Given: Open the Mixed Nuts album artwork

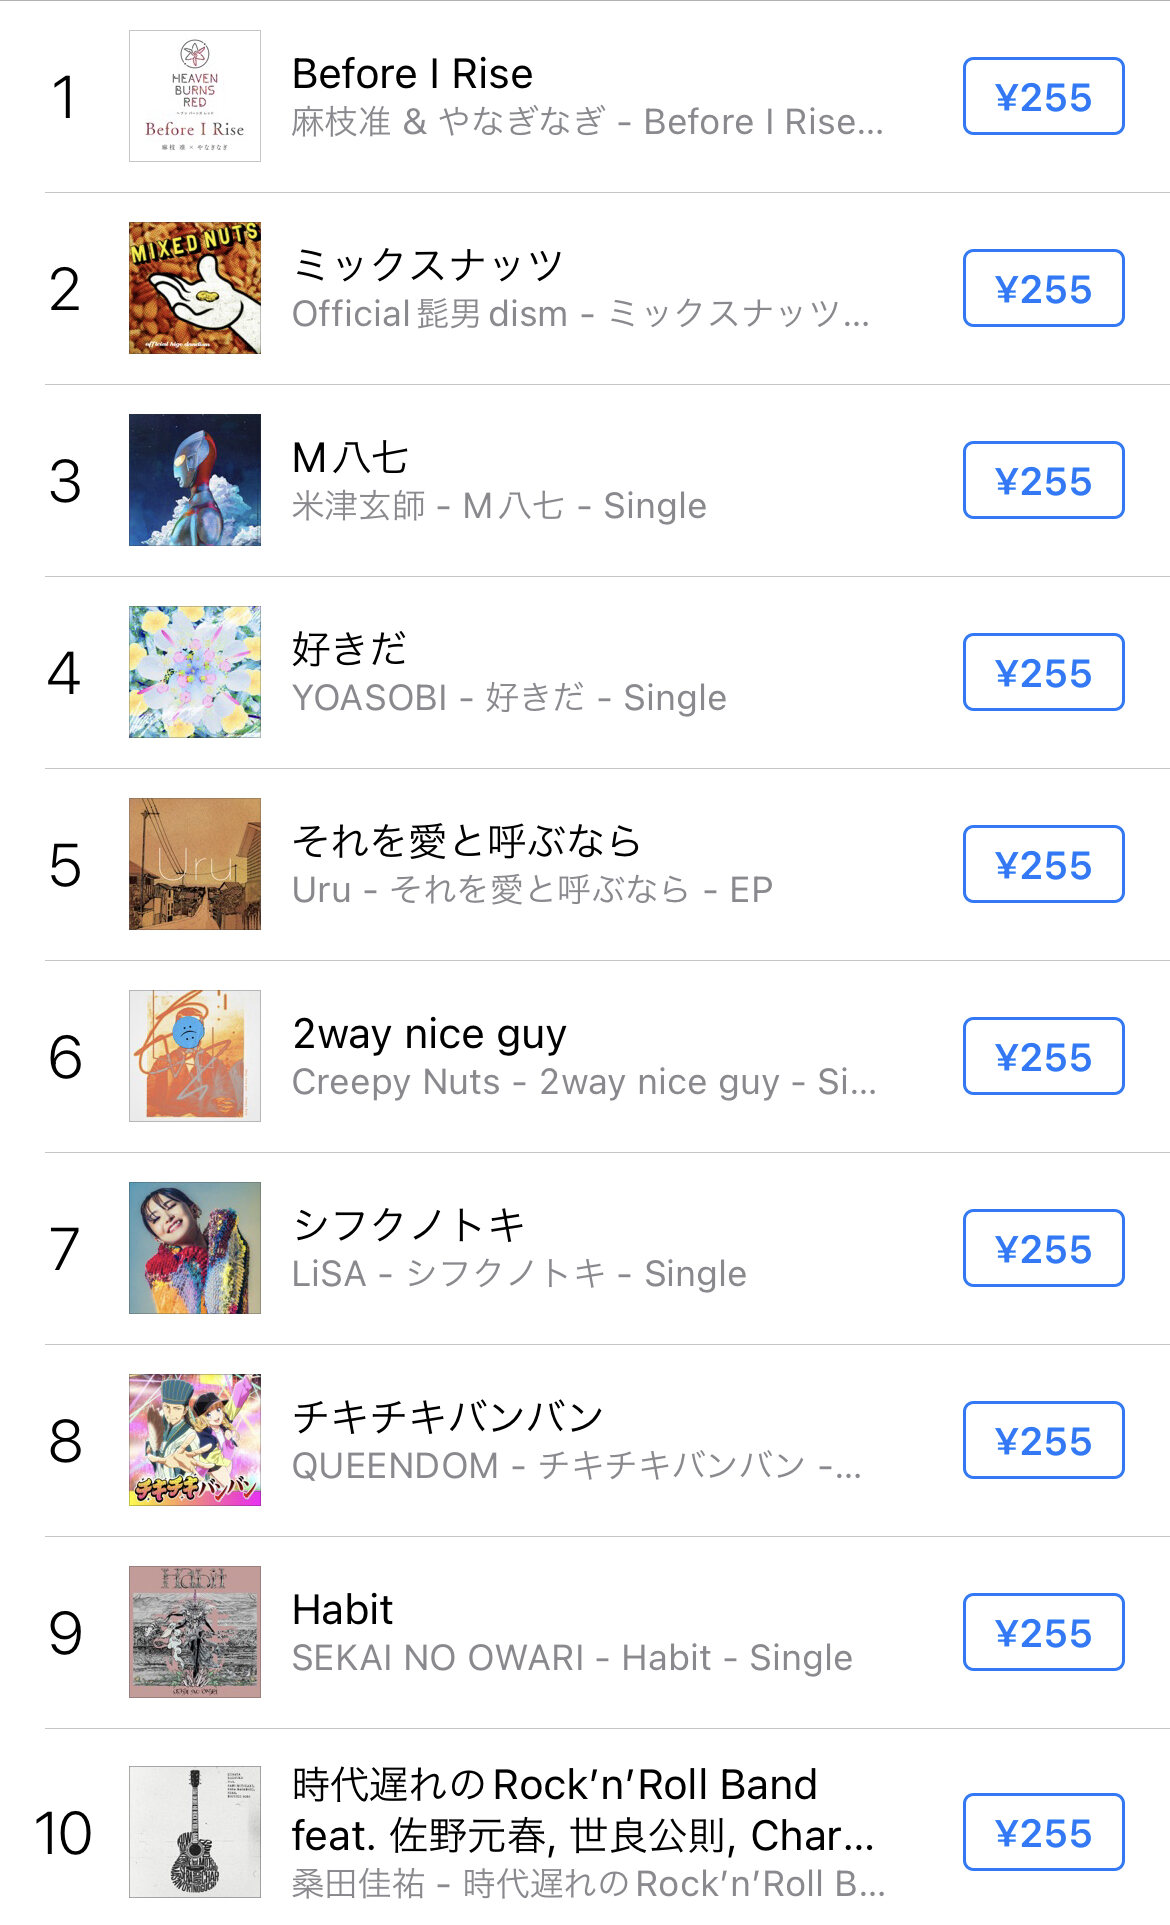Looking at the screenshot, I should pyautogui.click(x=195, y=288).
